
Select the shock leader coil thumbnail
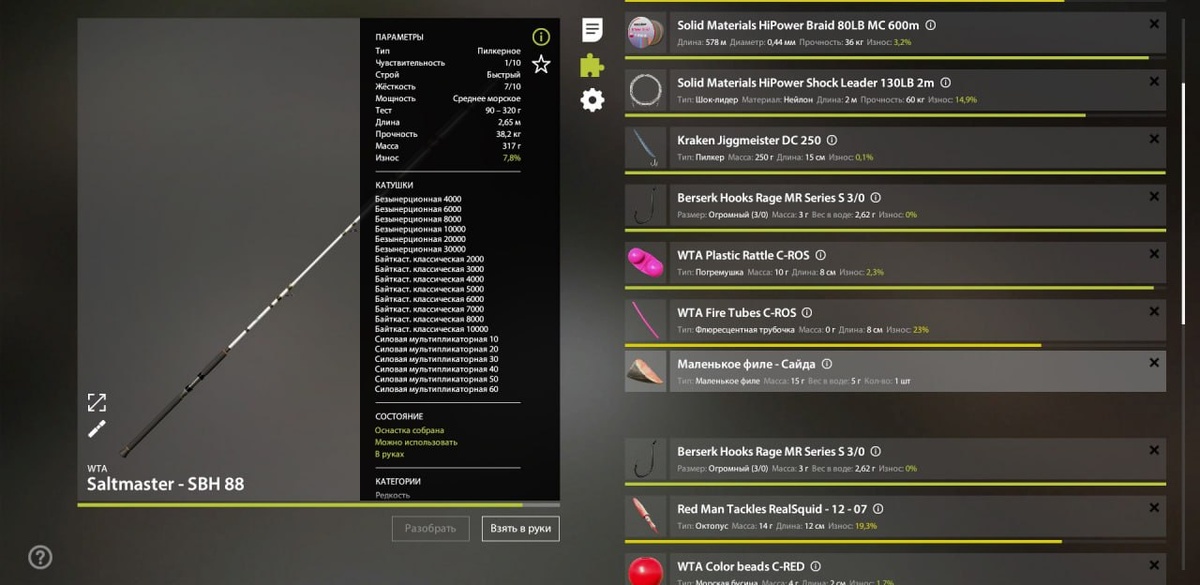point(646,91)
